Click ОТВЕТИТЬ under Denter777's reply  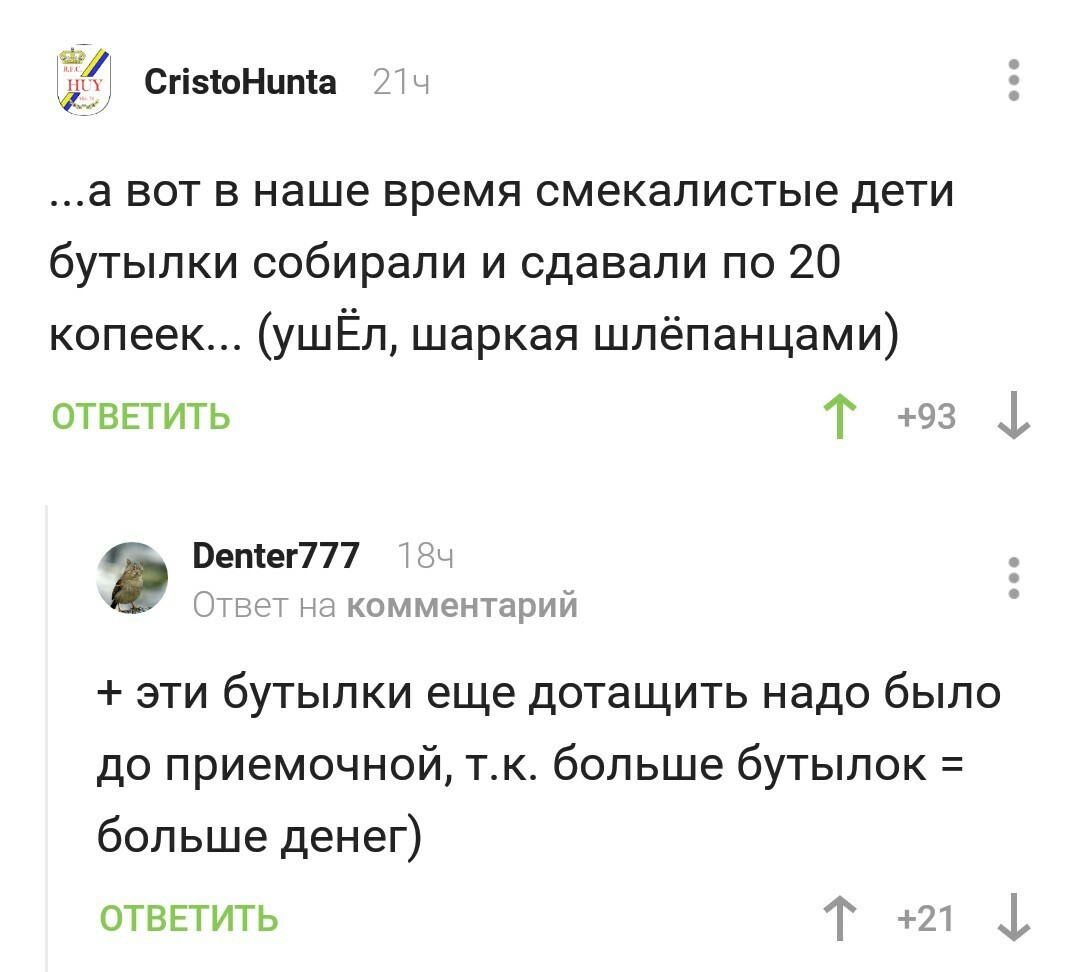pos(188,918)
